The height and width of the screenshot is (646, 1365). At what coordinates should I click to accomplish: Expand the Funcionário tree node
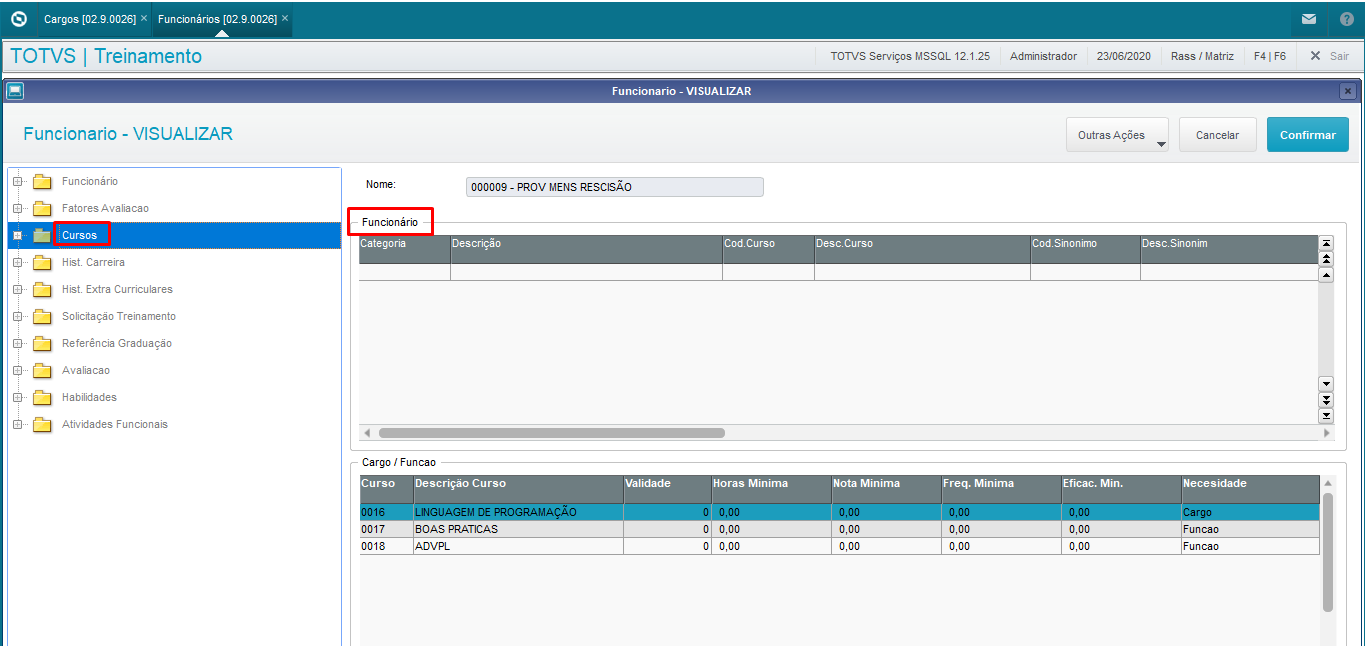[x=17, y=181]
